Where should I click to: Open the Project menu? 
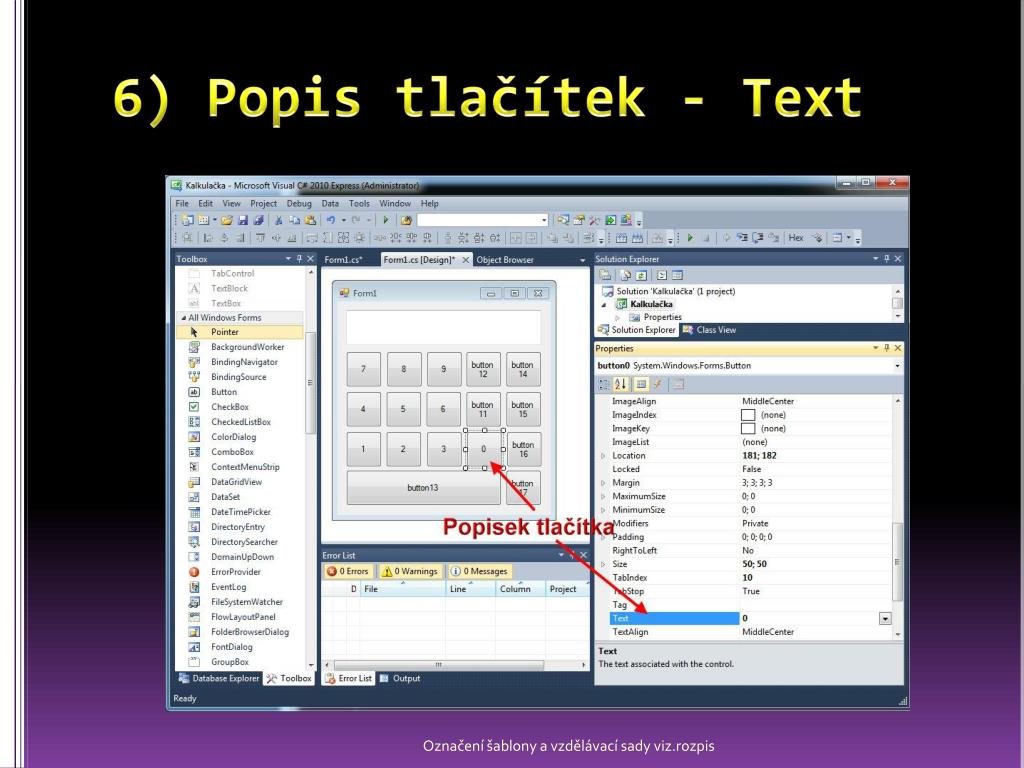(263, 204)
